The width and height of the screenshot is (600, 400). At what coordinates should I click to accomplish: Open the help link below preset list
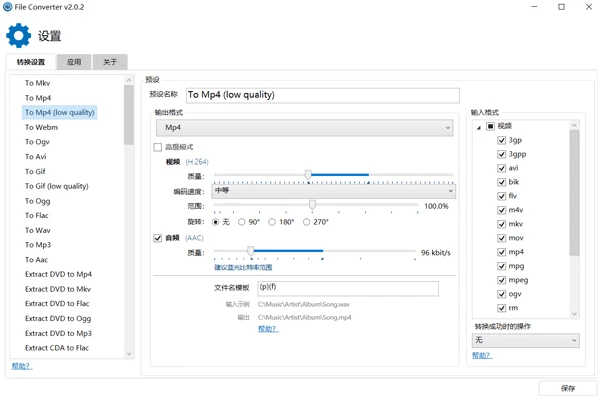pyautogui.click(x=22, y=366)
